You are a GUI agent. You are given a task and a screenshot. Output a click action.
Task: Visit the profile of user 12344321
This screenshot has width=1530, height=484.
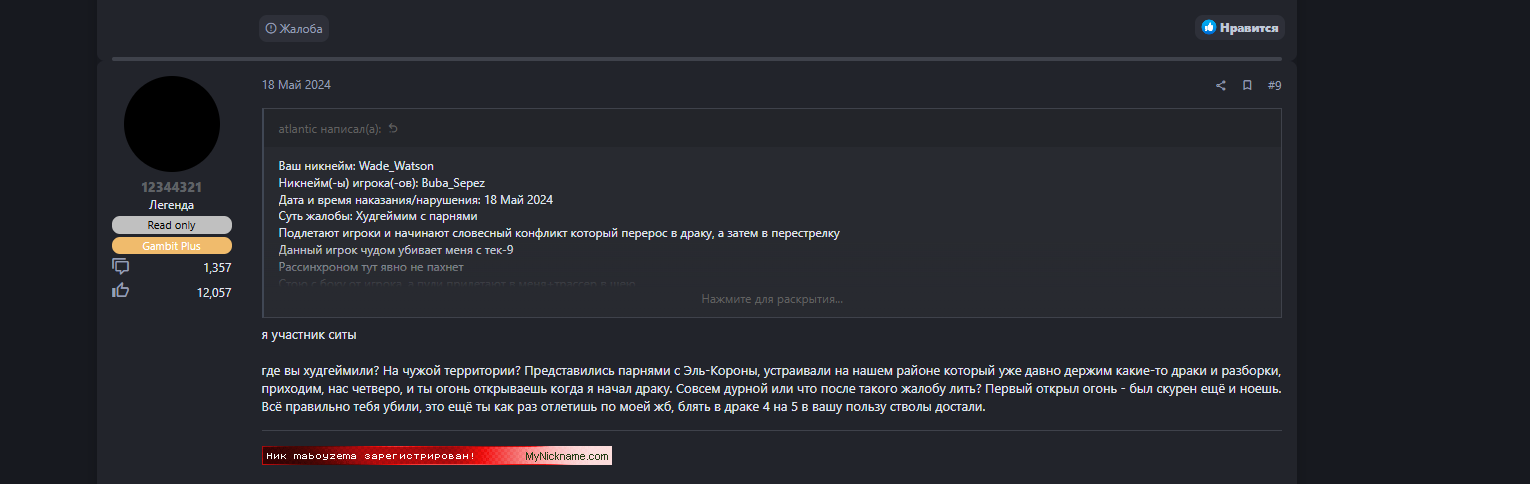pyautogui.click(x=172, y=187)
